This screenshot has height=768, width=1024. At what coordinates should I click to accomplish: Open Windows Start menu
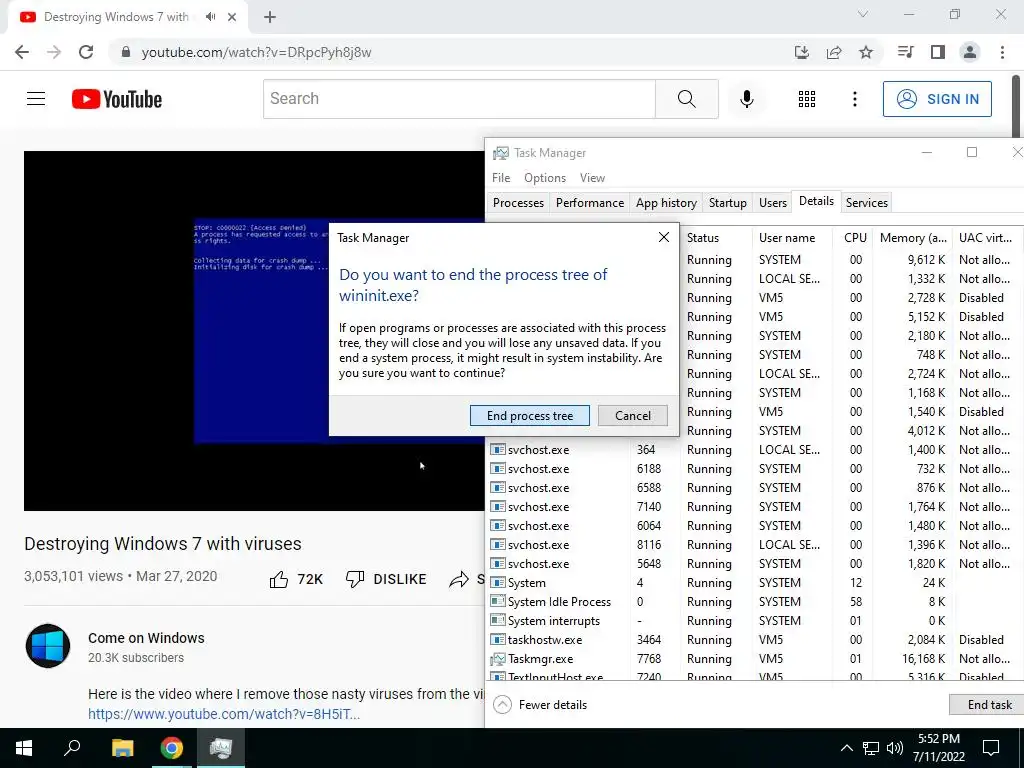[x=24, y=748]
